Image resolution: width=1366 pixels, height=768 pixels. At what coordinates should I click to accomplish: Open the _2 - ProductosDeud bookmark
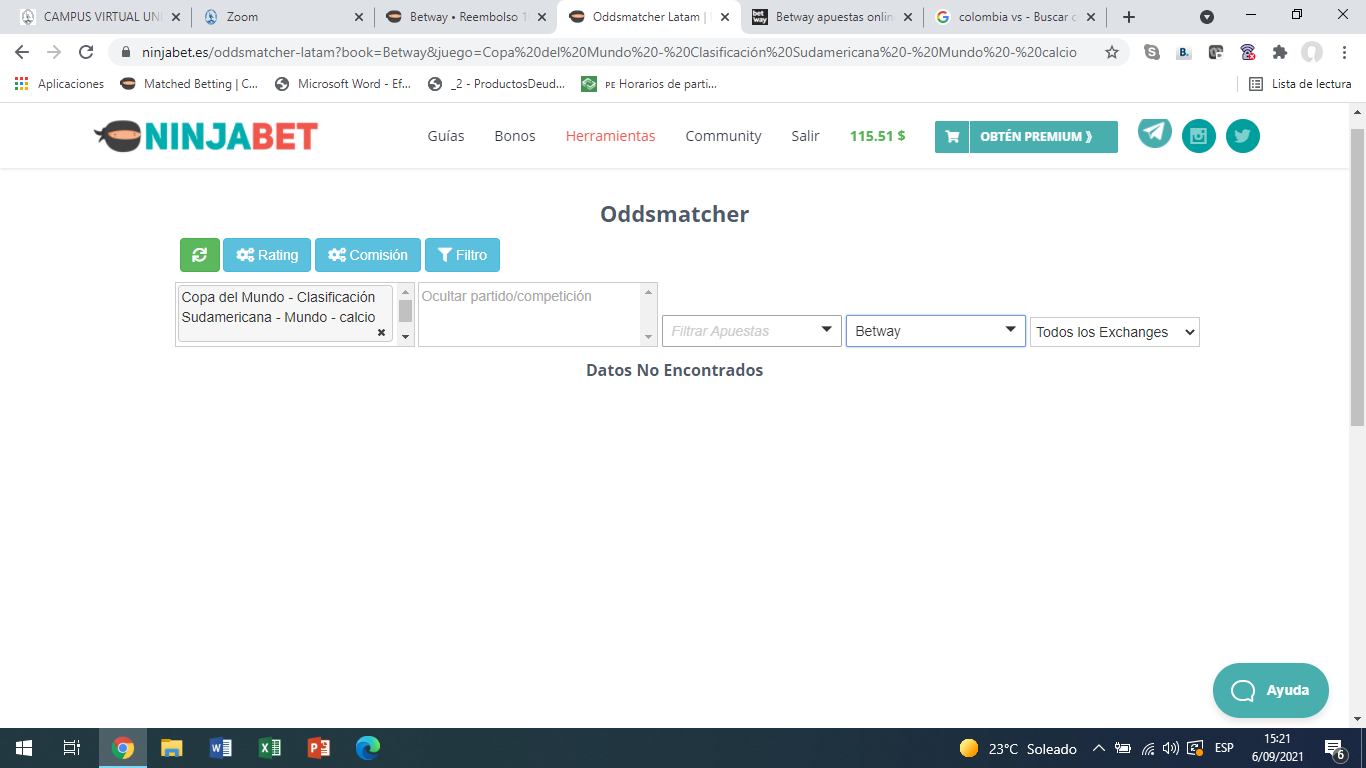[496, 84]
